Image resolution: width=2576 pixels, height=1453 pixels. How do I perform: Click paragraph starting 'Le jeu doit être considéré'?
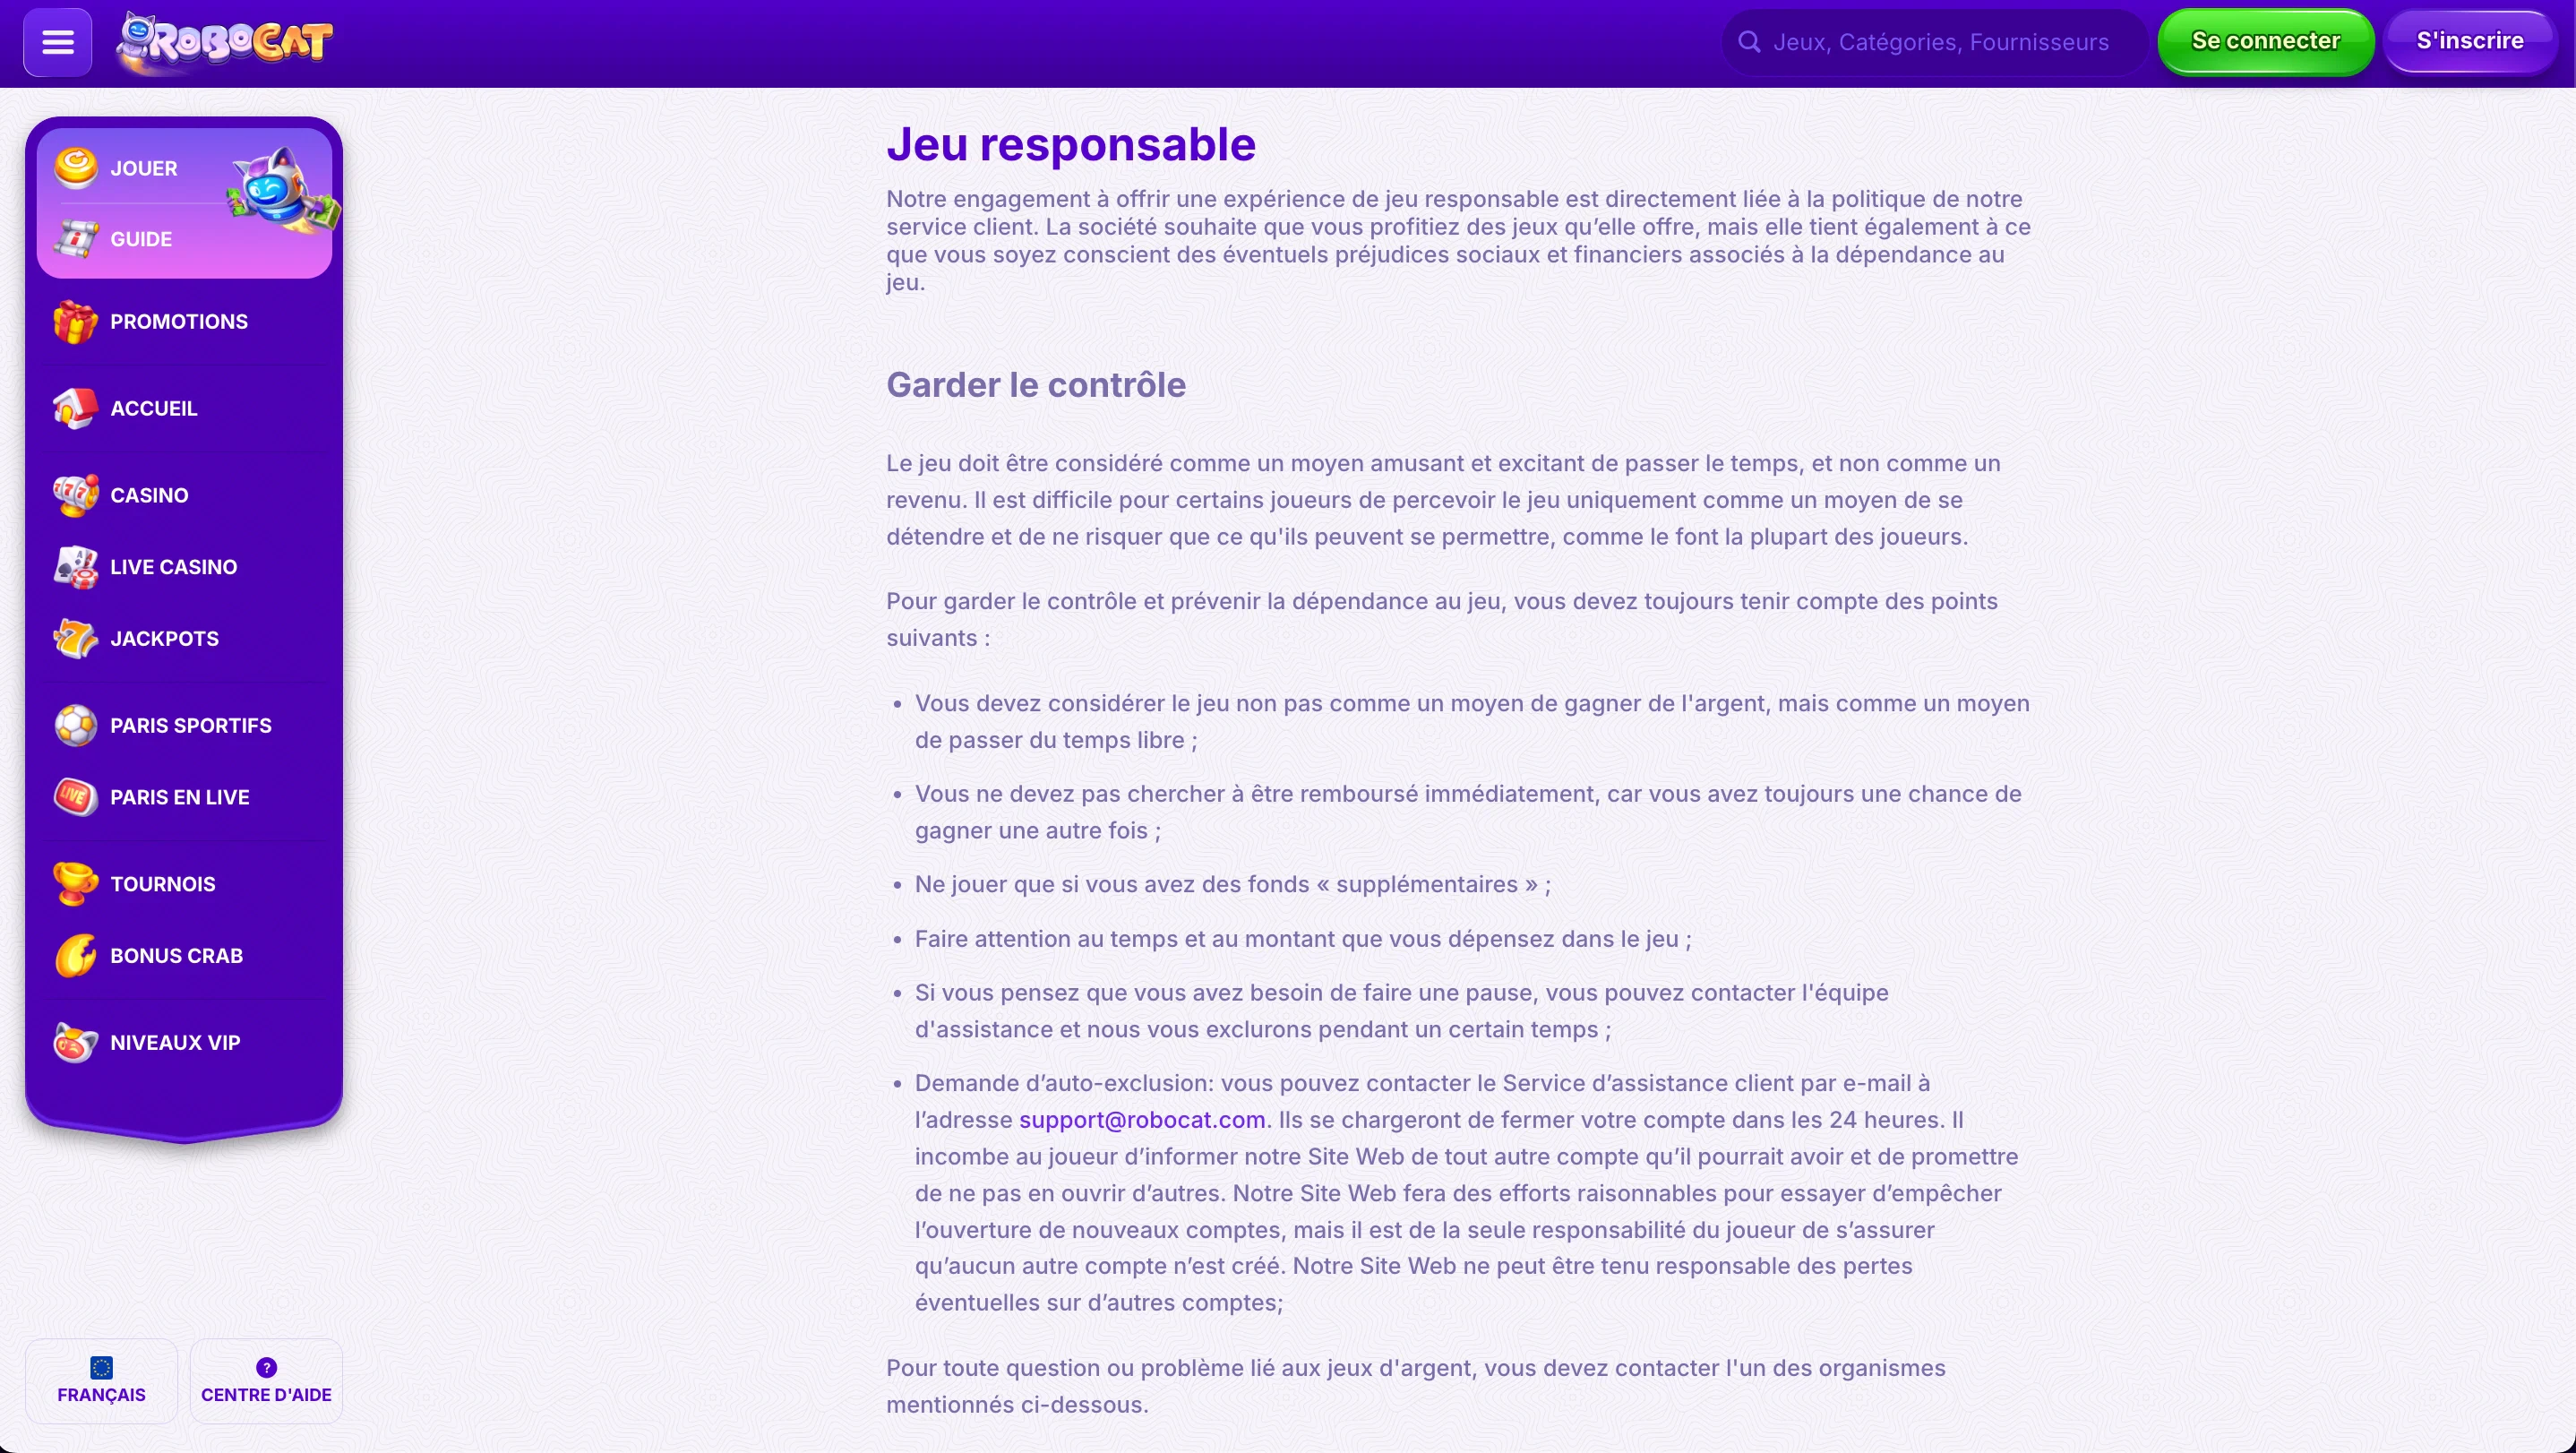coord(1443,500)
